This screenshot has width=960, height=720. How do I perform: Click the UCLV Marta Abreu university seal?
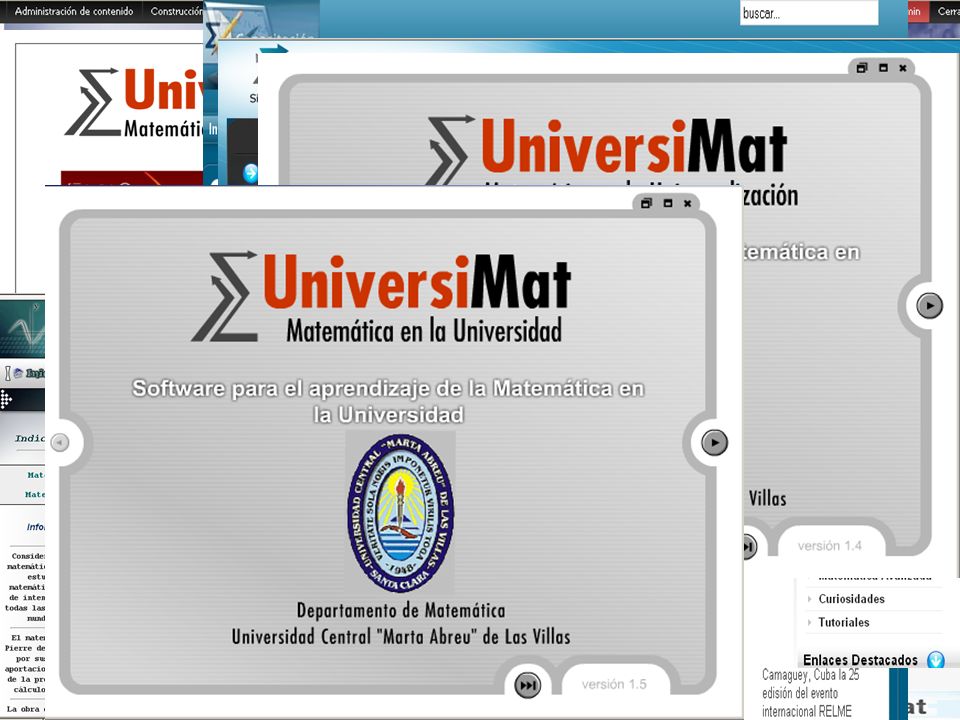coord(401,513)
